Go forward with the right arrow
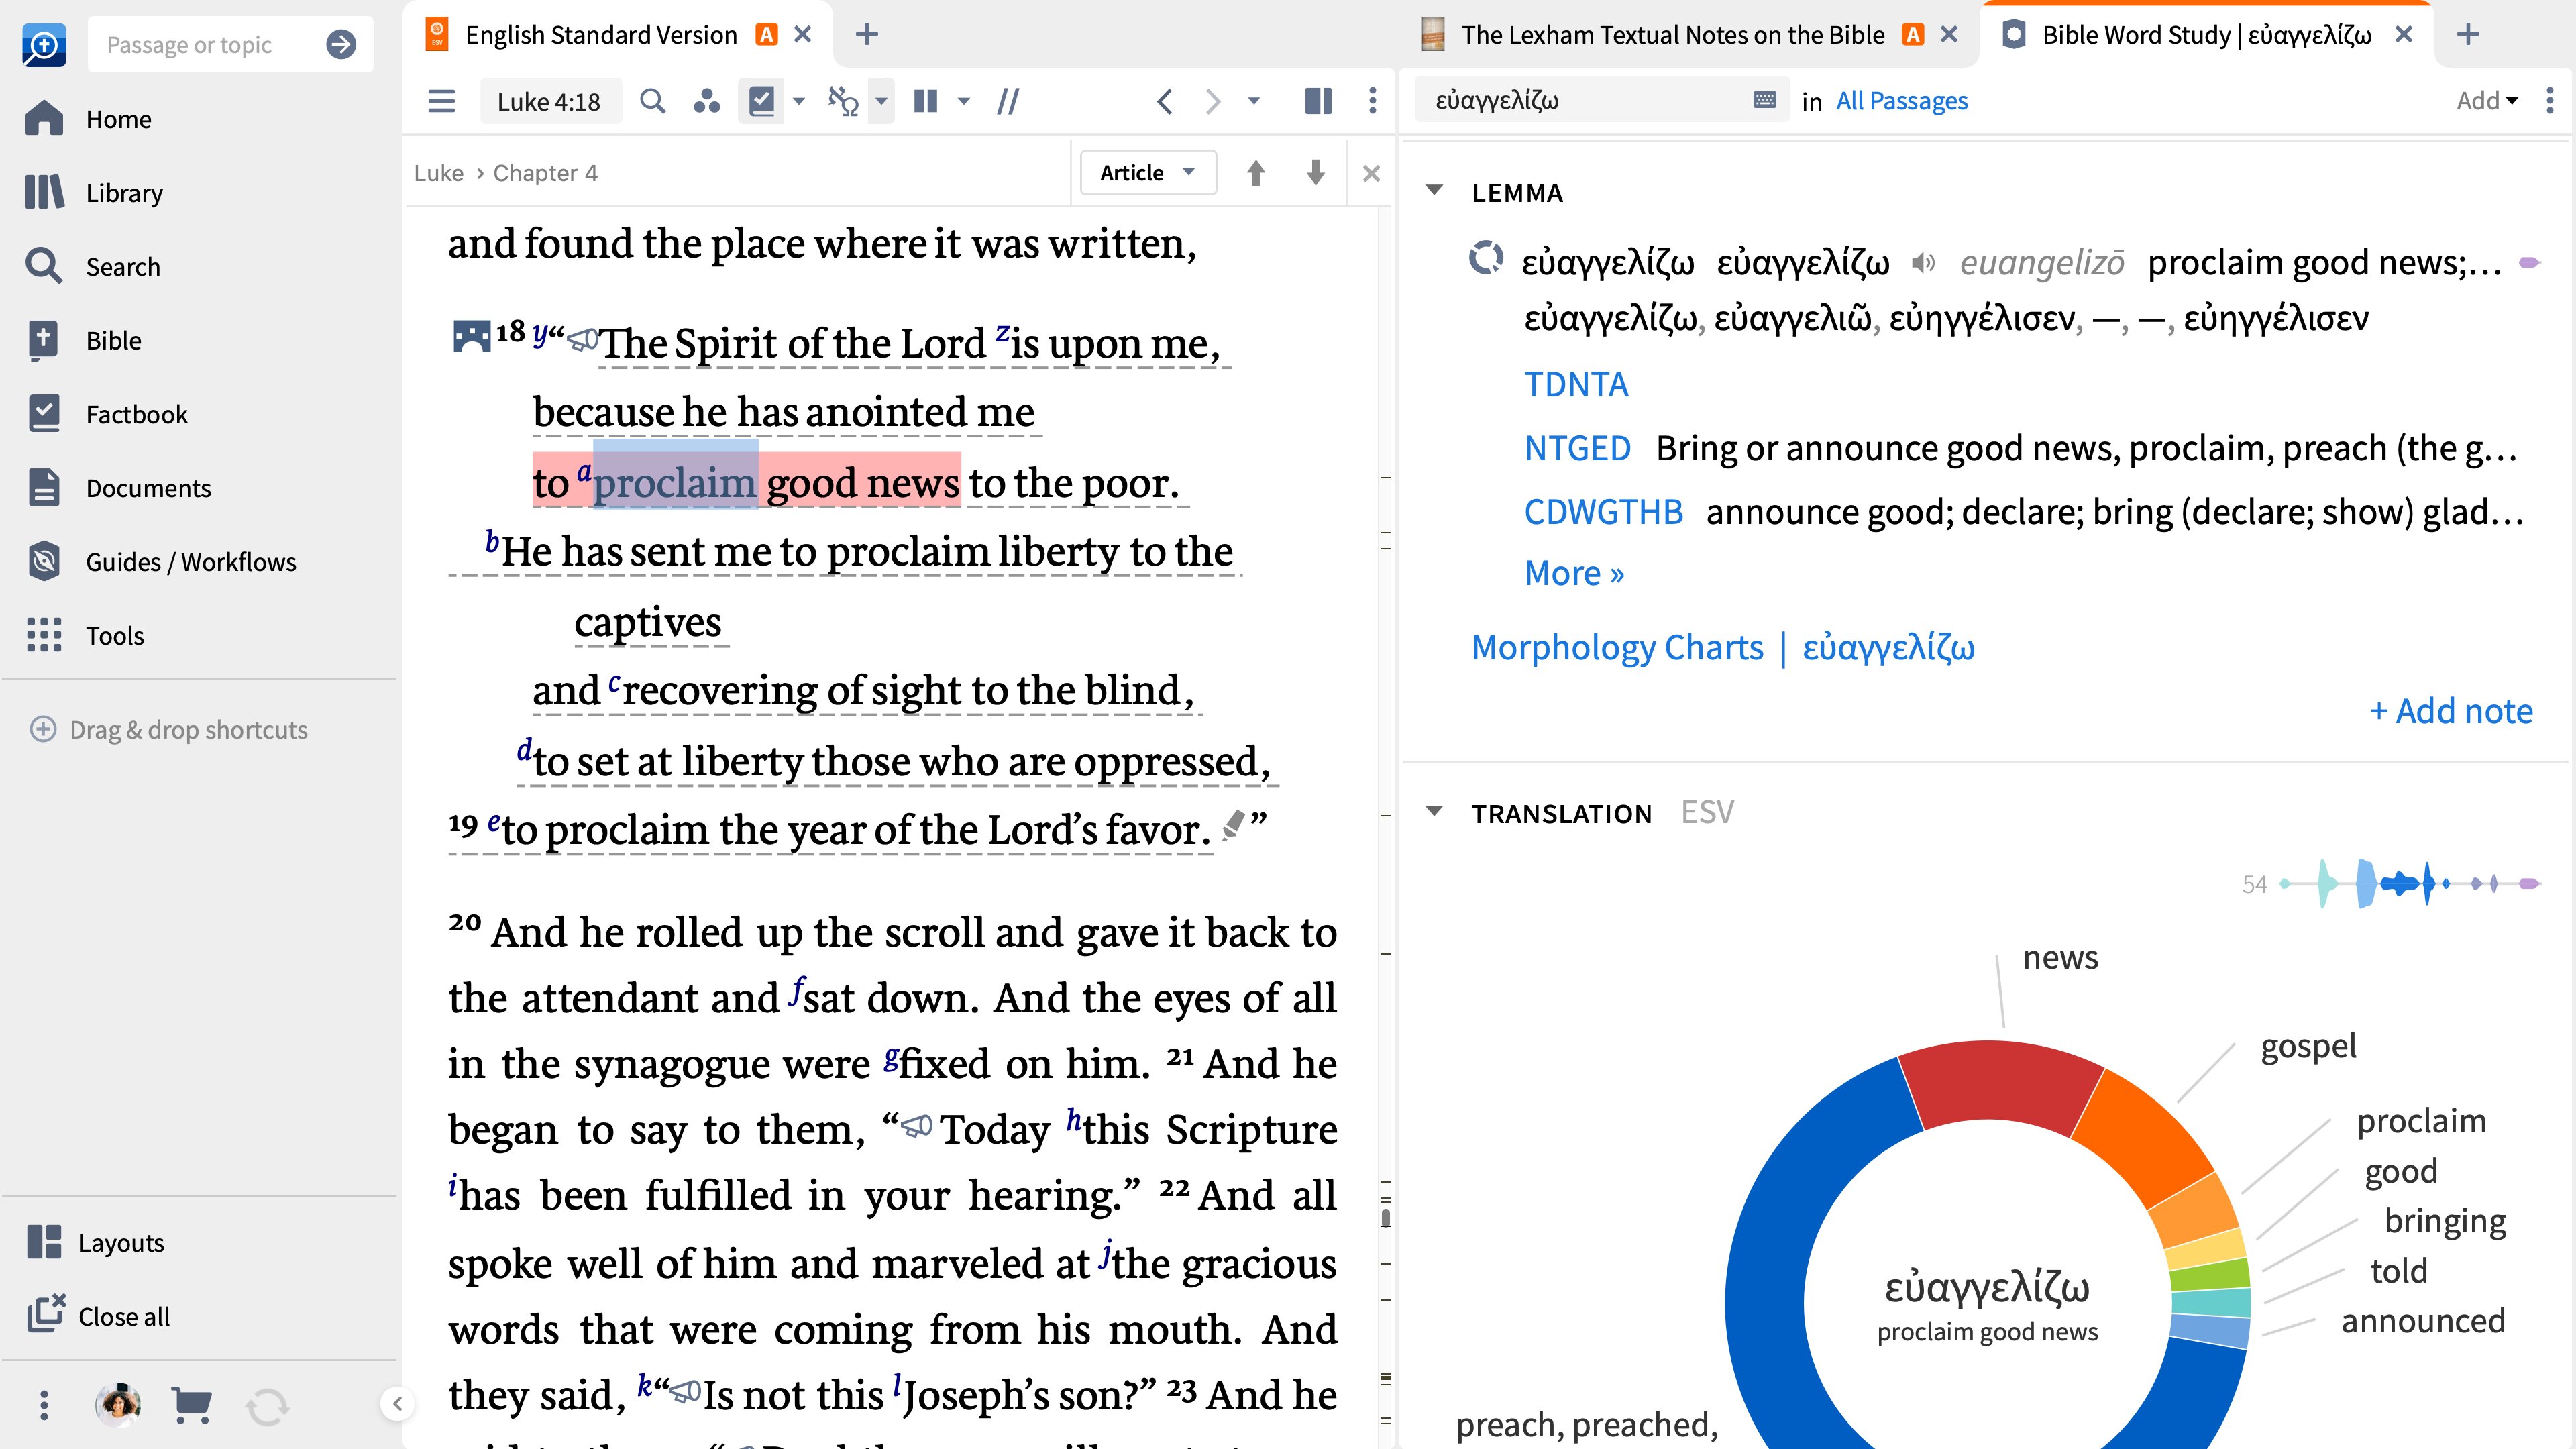The height and width of the screenshot is (1449, 2576). tap(1213, 101)
